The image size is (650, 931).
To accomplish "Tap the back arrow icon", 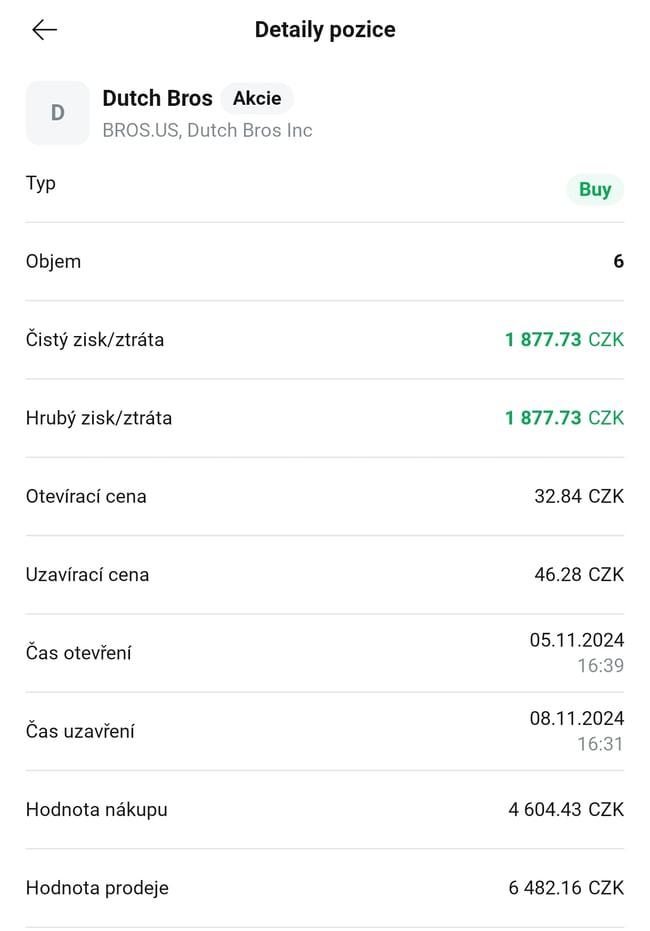I will tap(45, 30).
